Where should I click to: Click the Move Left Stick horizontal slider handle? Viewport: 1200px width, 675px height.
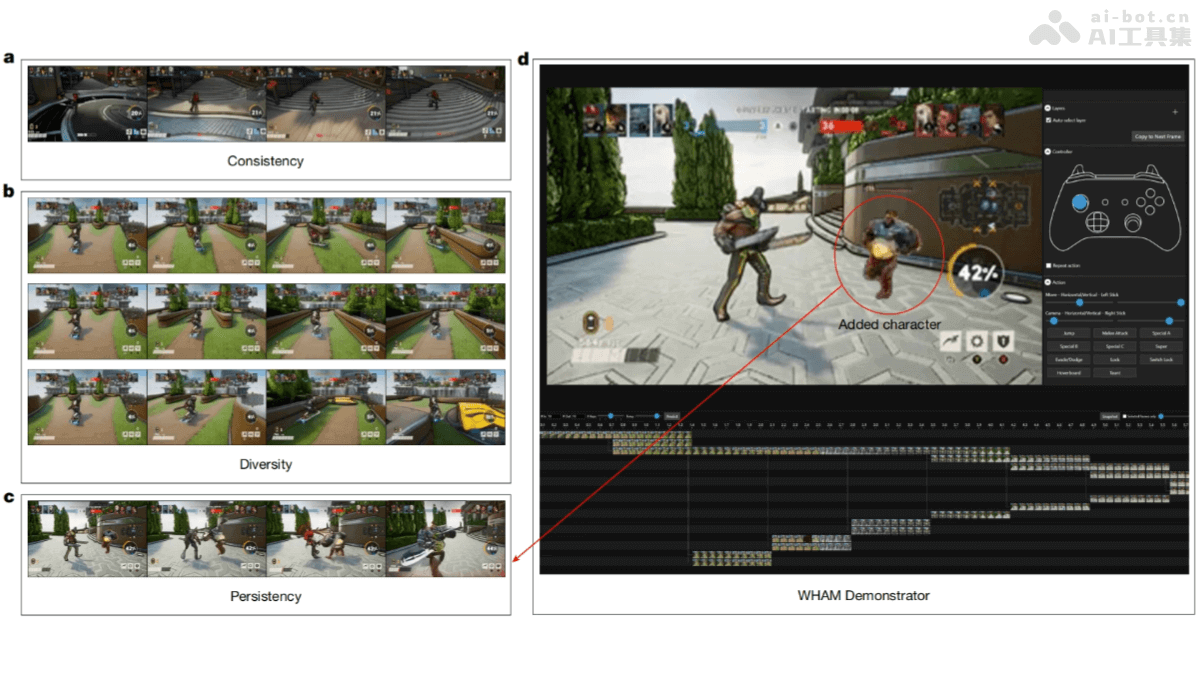tap(1079, 302)
